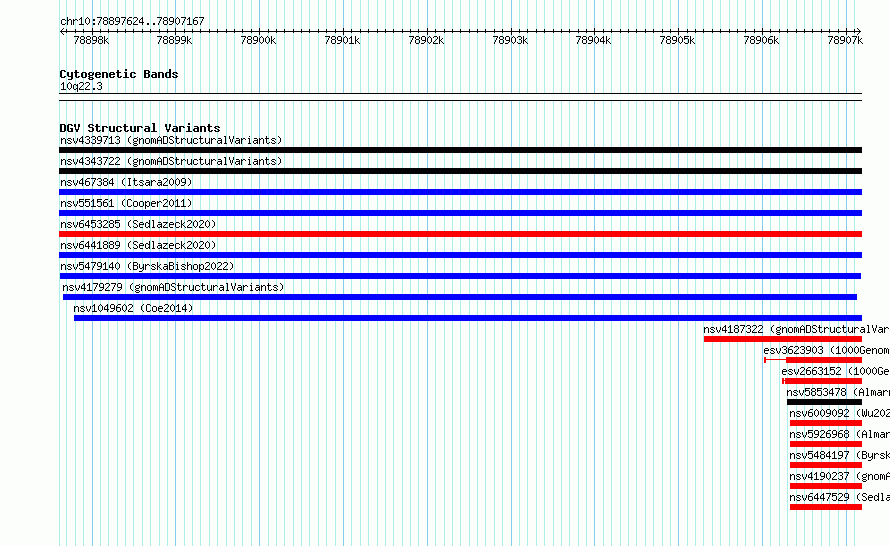The image size is (890, 546).
Task: Open the nsv4187322 variant label
Action: tap(796, 329)
